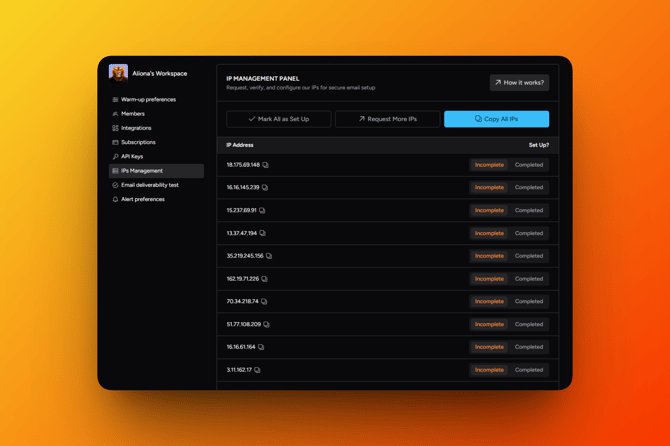The image size is (670, 446).
Task: Copy the 18.175.69.148 IP address icon
Action: click(265, 165)
